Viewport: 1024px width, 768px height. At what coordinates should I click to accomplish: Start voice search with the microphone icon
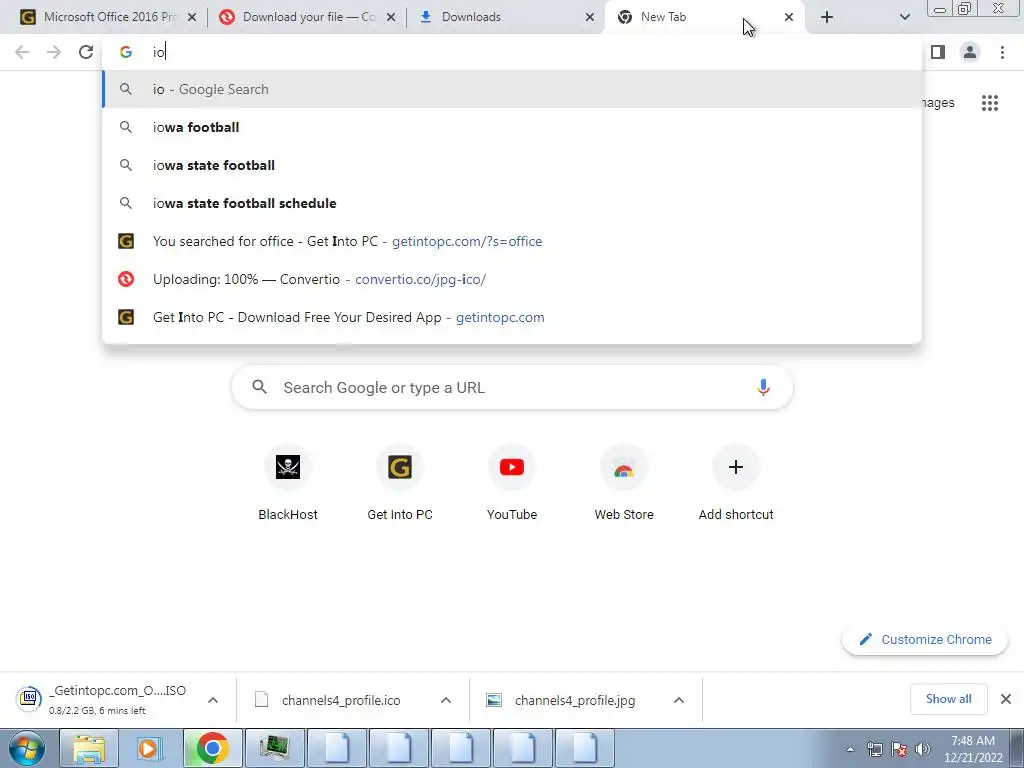(763, 387)
